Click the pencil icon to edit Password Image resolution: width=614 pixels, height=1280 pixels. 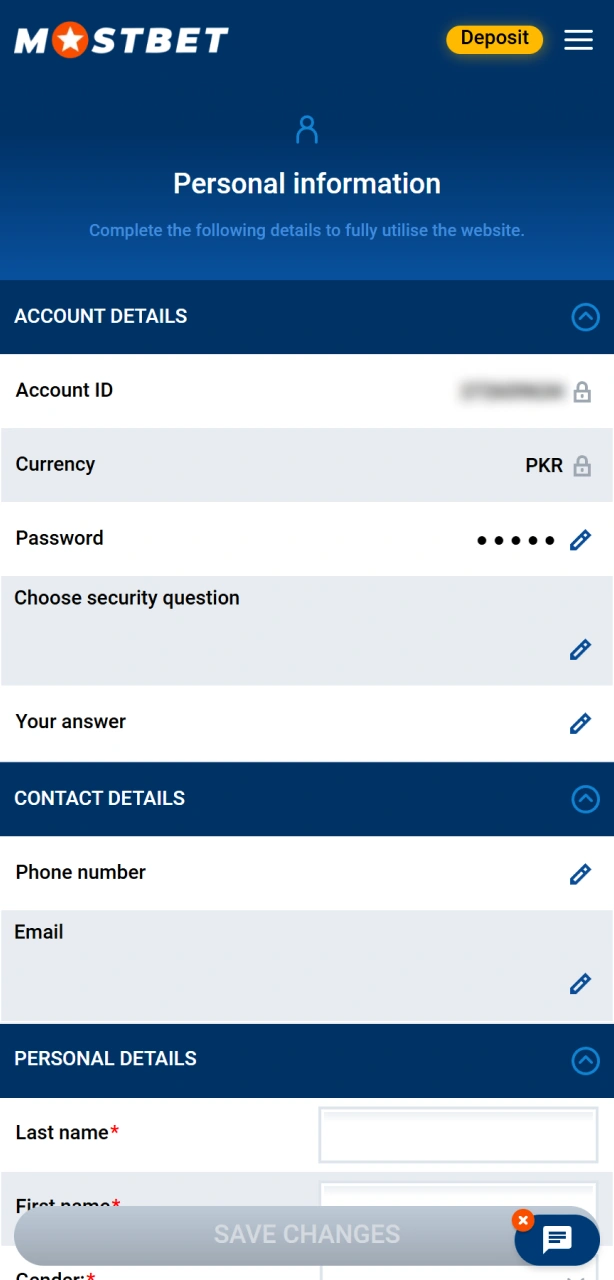point(580,540)
